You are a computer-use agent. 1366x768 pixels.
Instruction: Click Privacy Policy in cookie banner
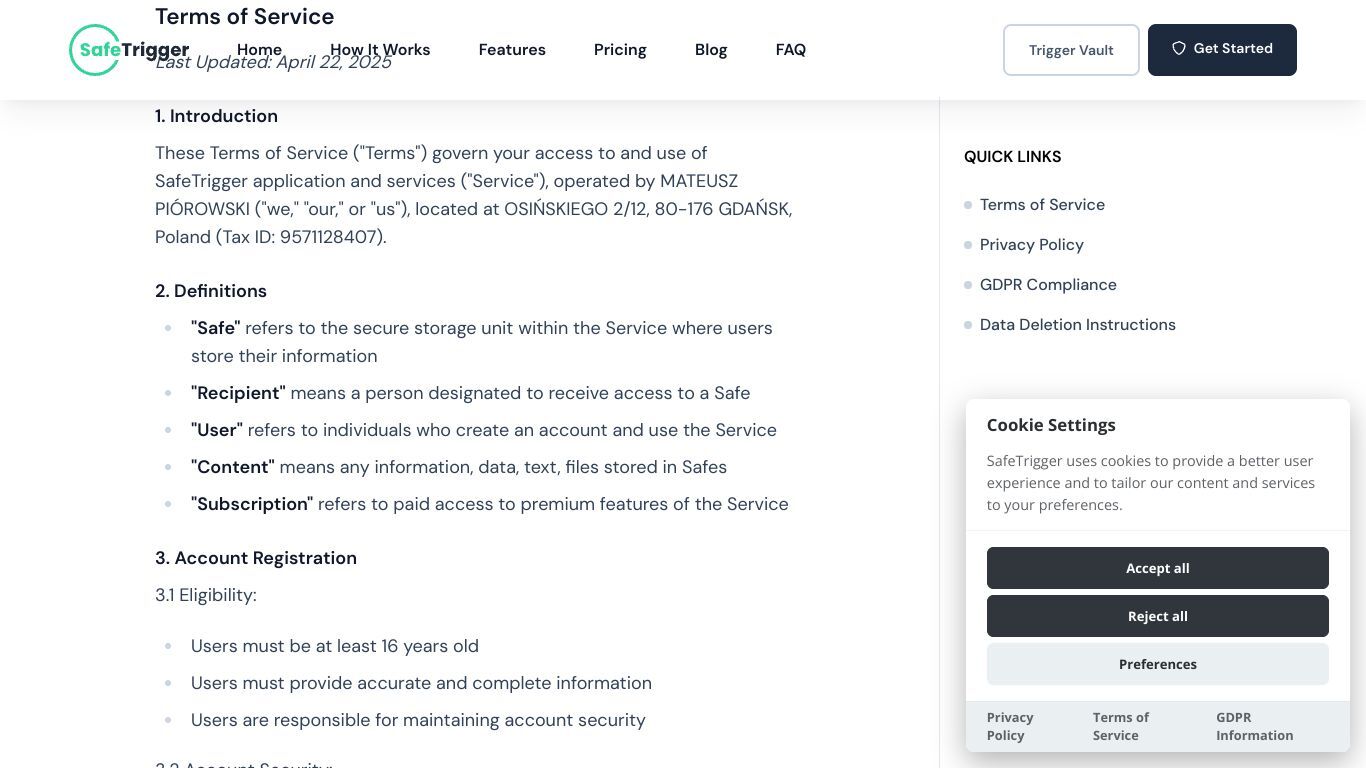pos(1010,726)
